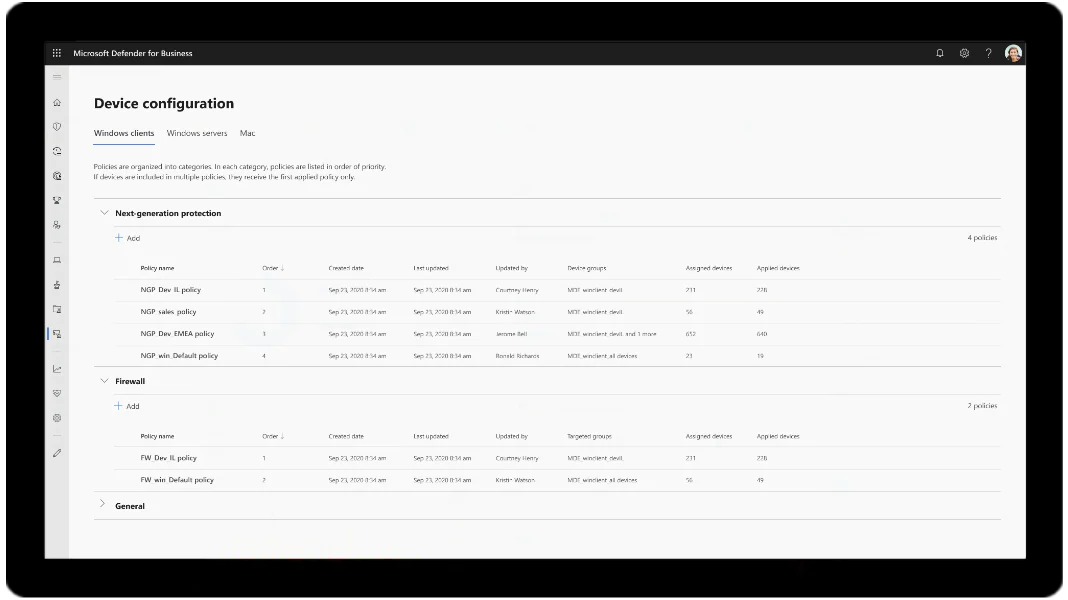This screenshot has height=600, width=1068.
Task: Expand the General section
Action: (x=101, y=505)
